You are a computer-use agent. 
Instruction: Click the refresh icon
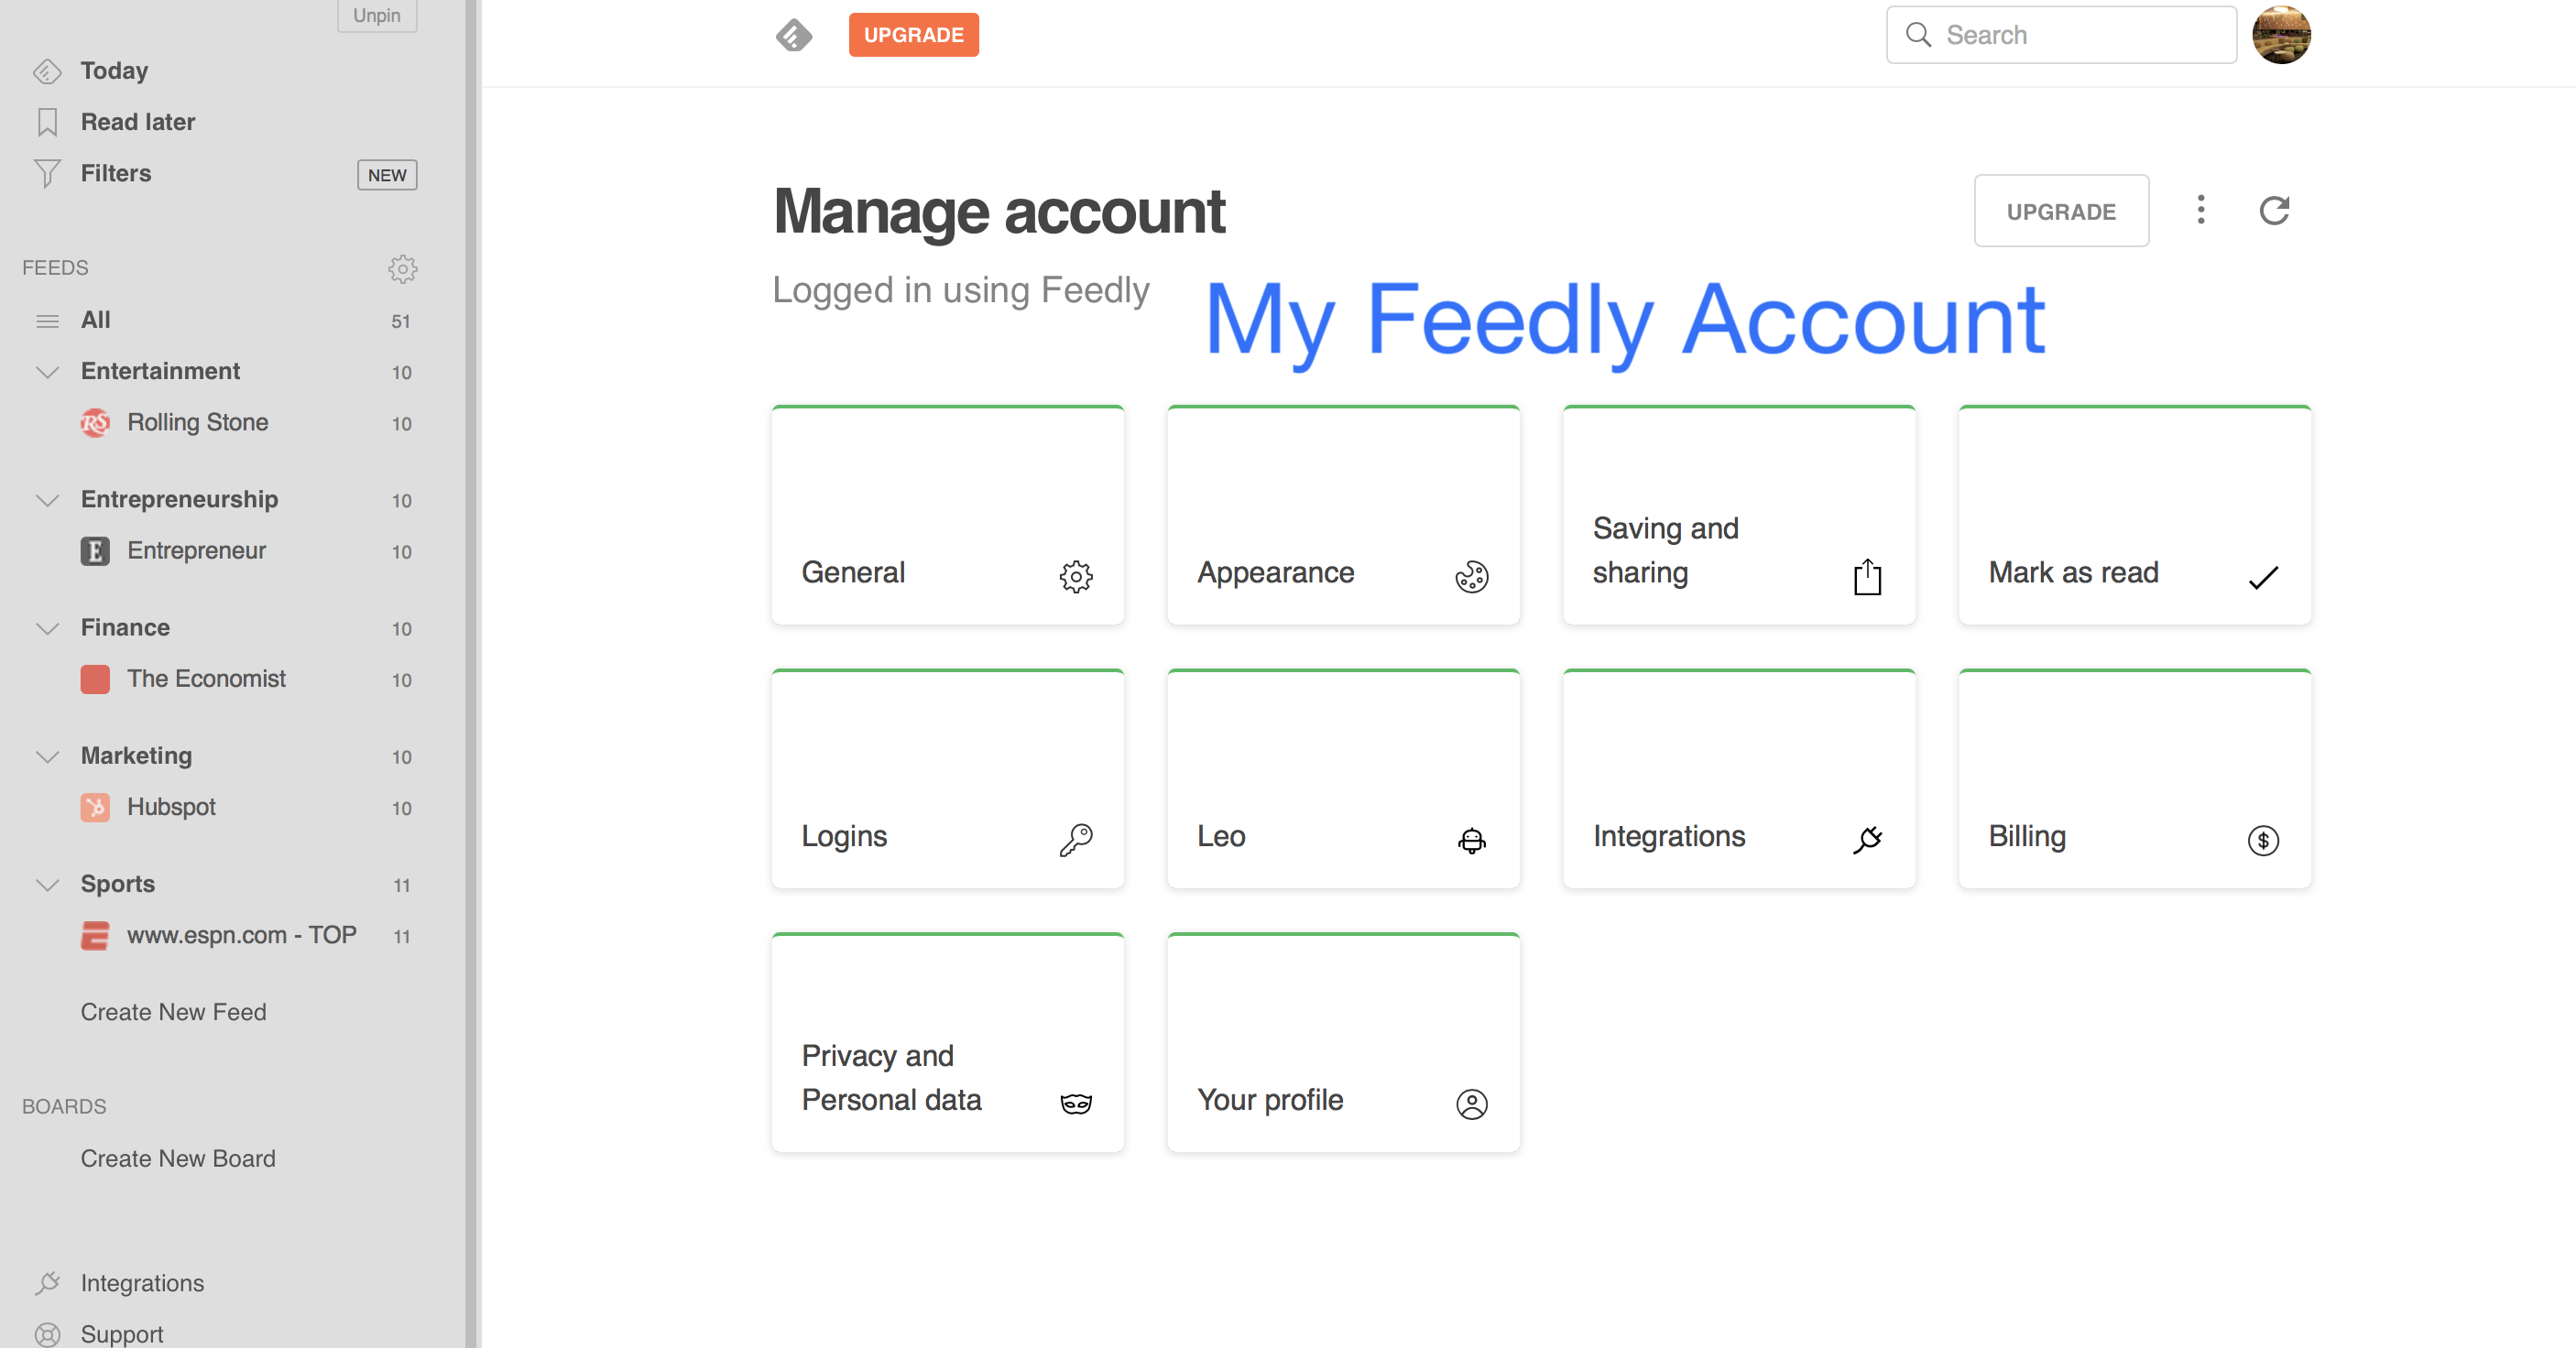pyautogui.click(x=2274, y=211)
